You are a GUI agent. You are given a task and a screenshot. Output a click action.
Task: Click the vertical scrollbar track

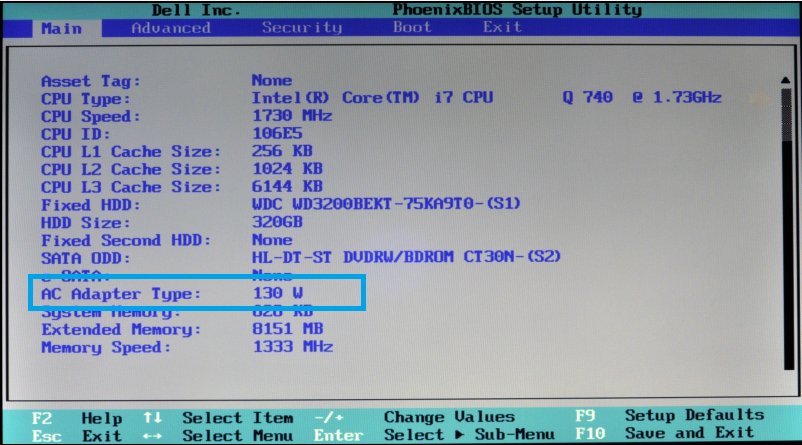coord(788,228)
